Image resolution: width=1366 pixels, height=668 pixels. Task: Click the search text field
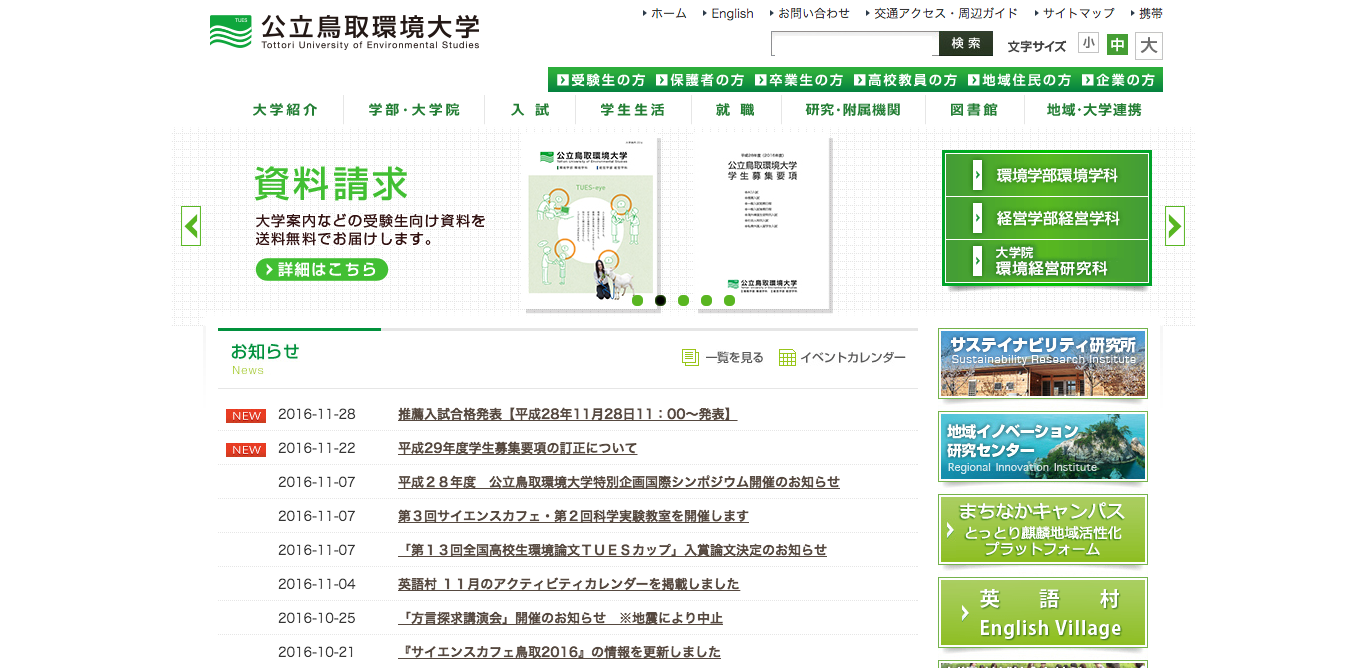tap(855, 44)
